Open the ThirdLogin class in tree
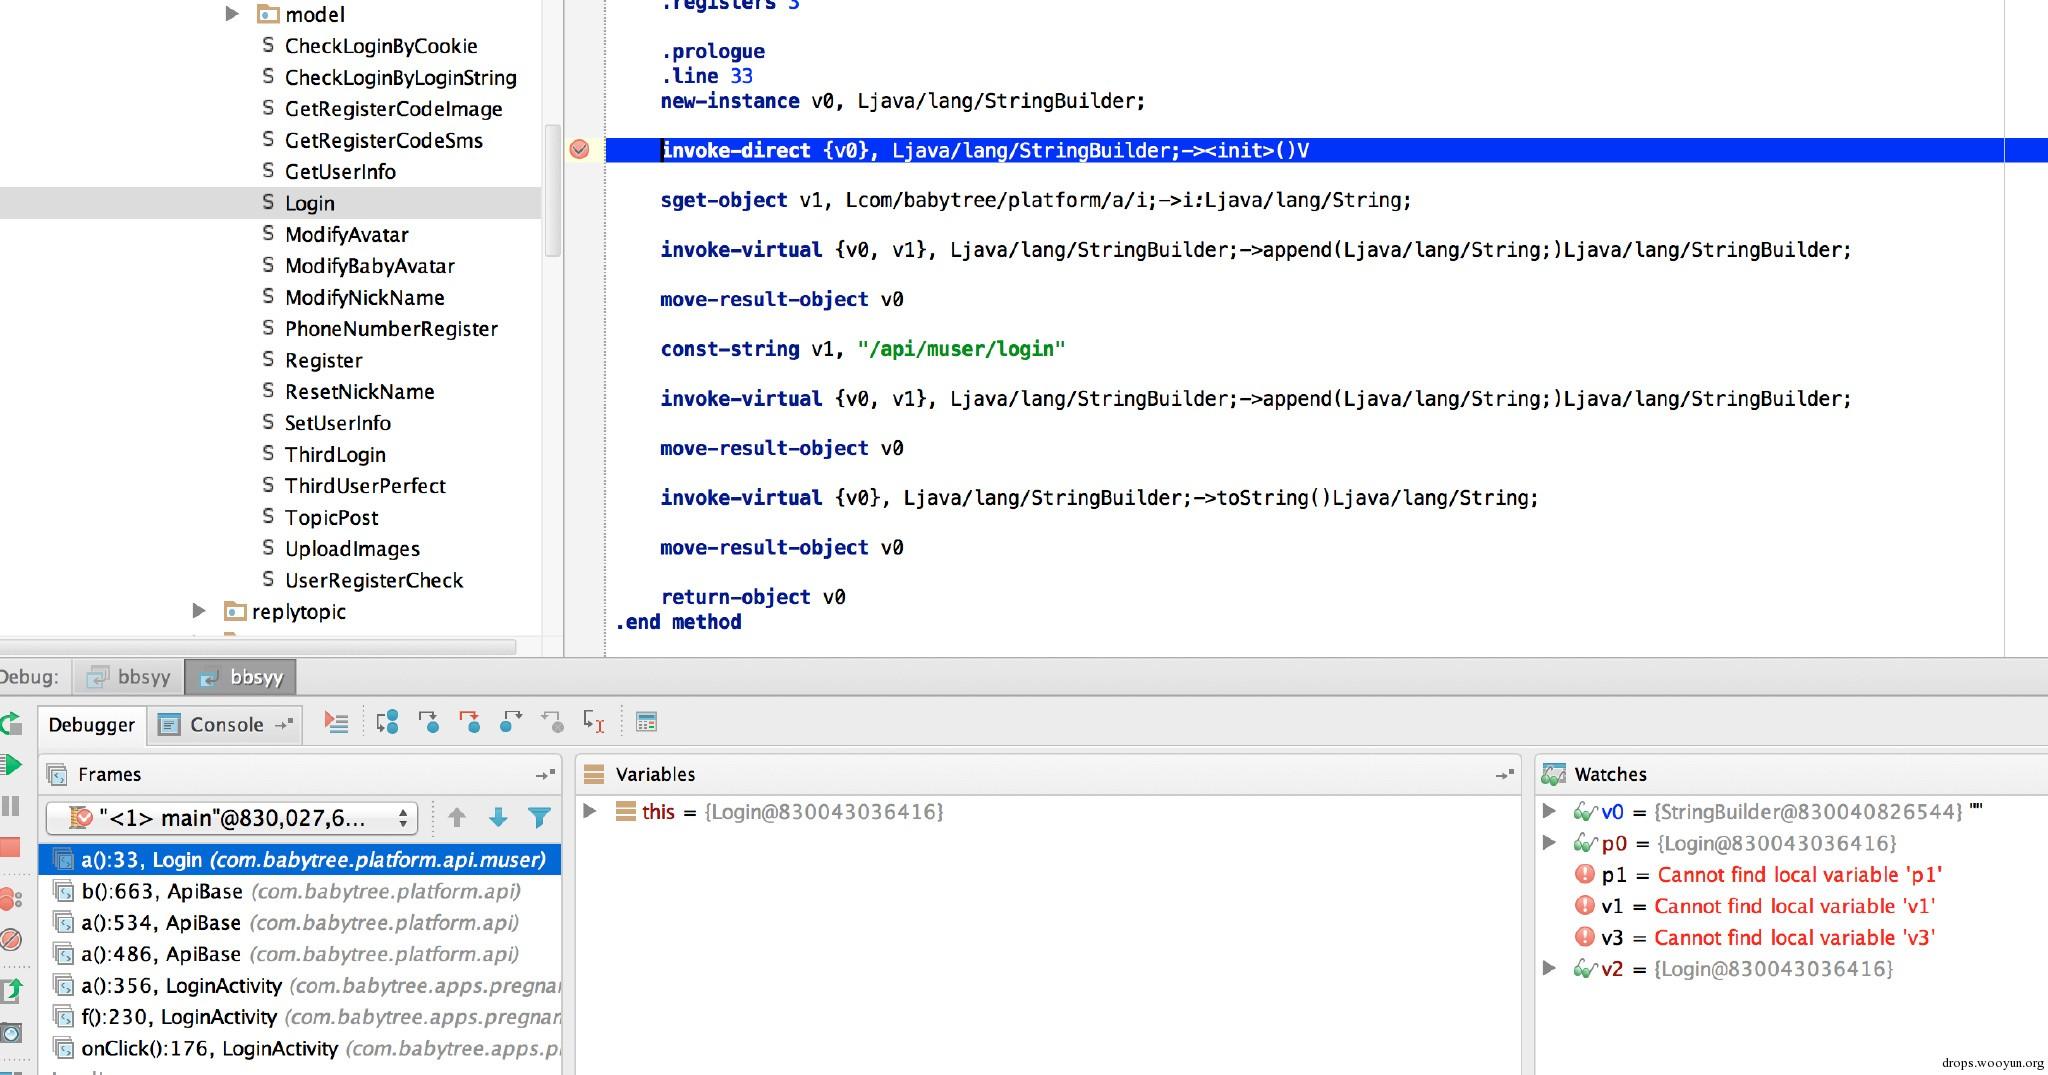The image size is (2048, 1075). pos(335,454)
